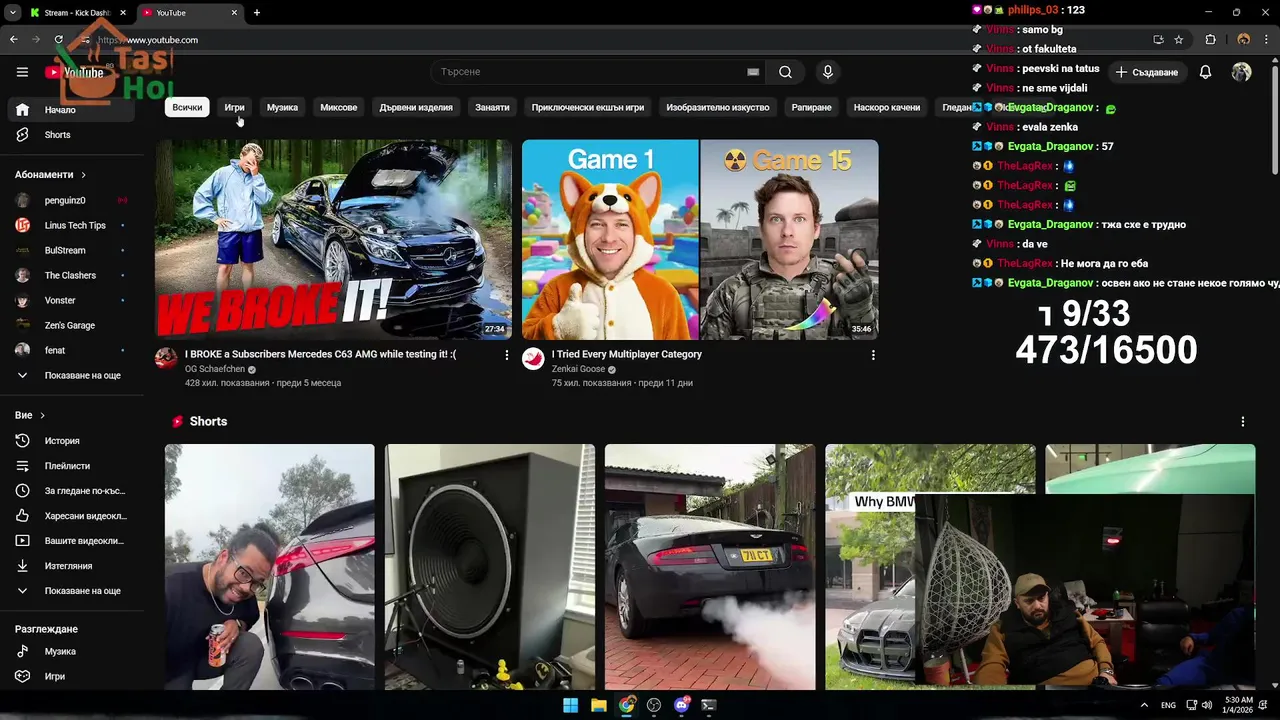The image size is (1280, 720).
Task: Open the Short showing a speaker cabinet
Action: [490, 567]
